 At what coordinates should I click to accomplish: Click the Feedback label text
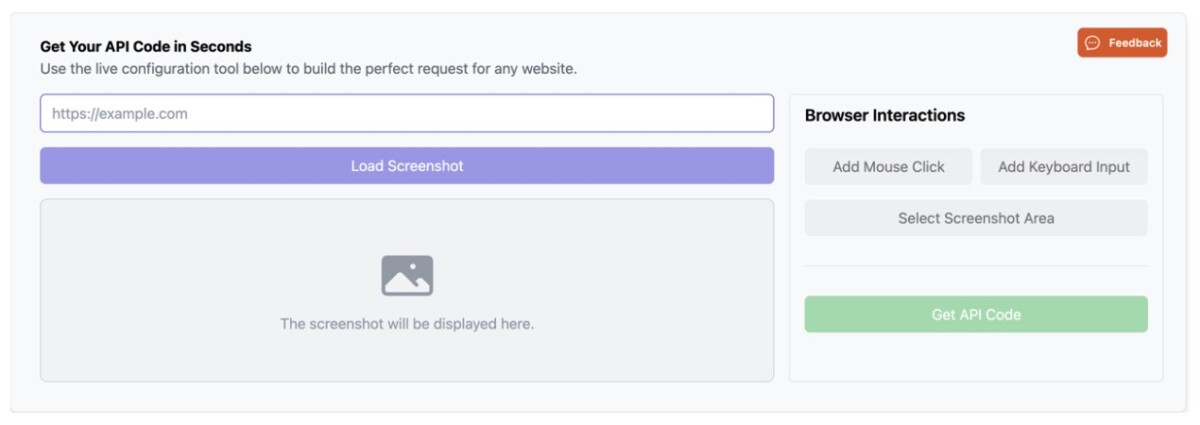point(1134,43)
